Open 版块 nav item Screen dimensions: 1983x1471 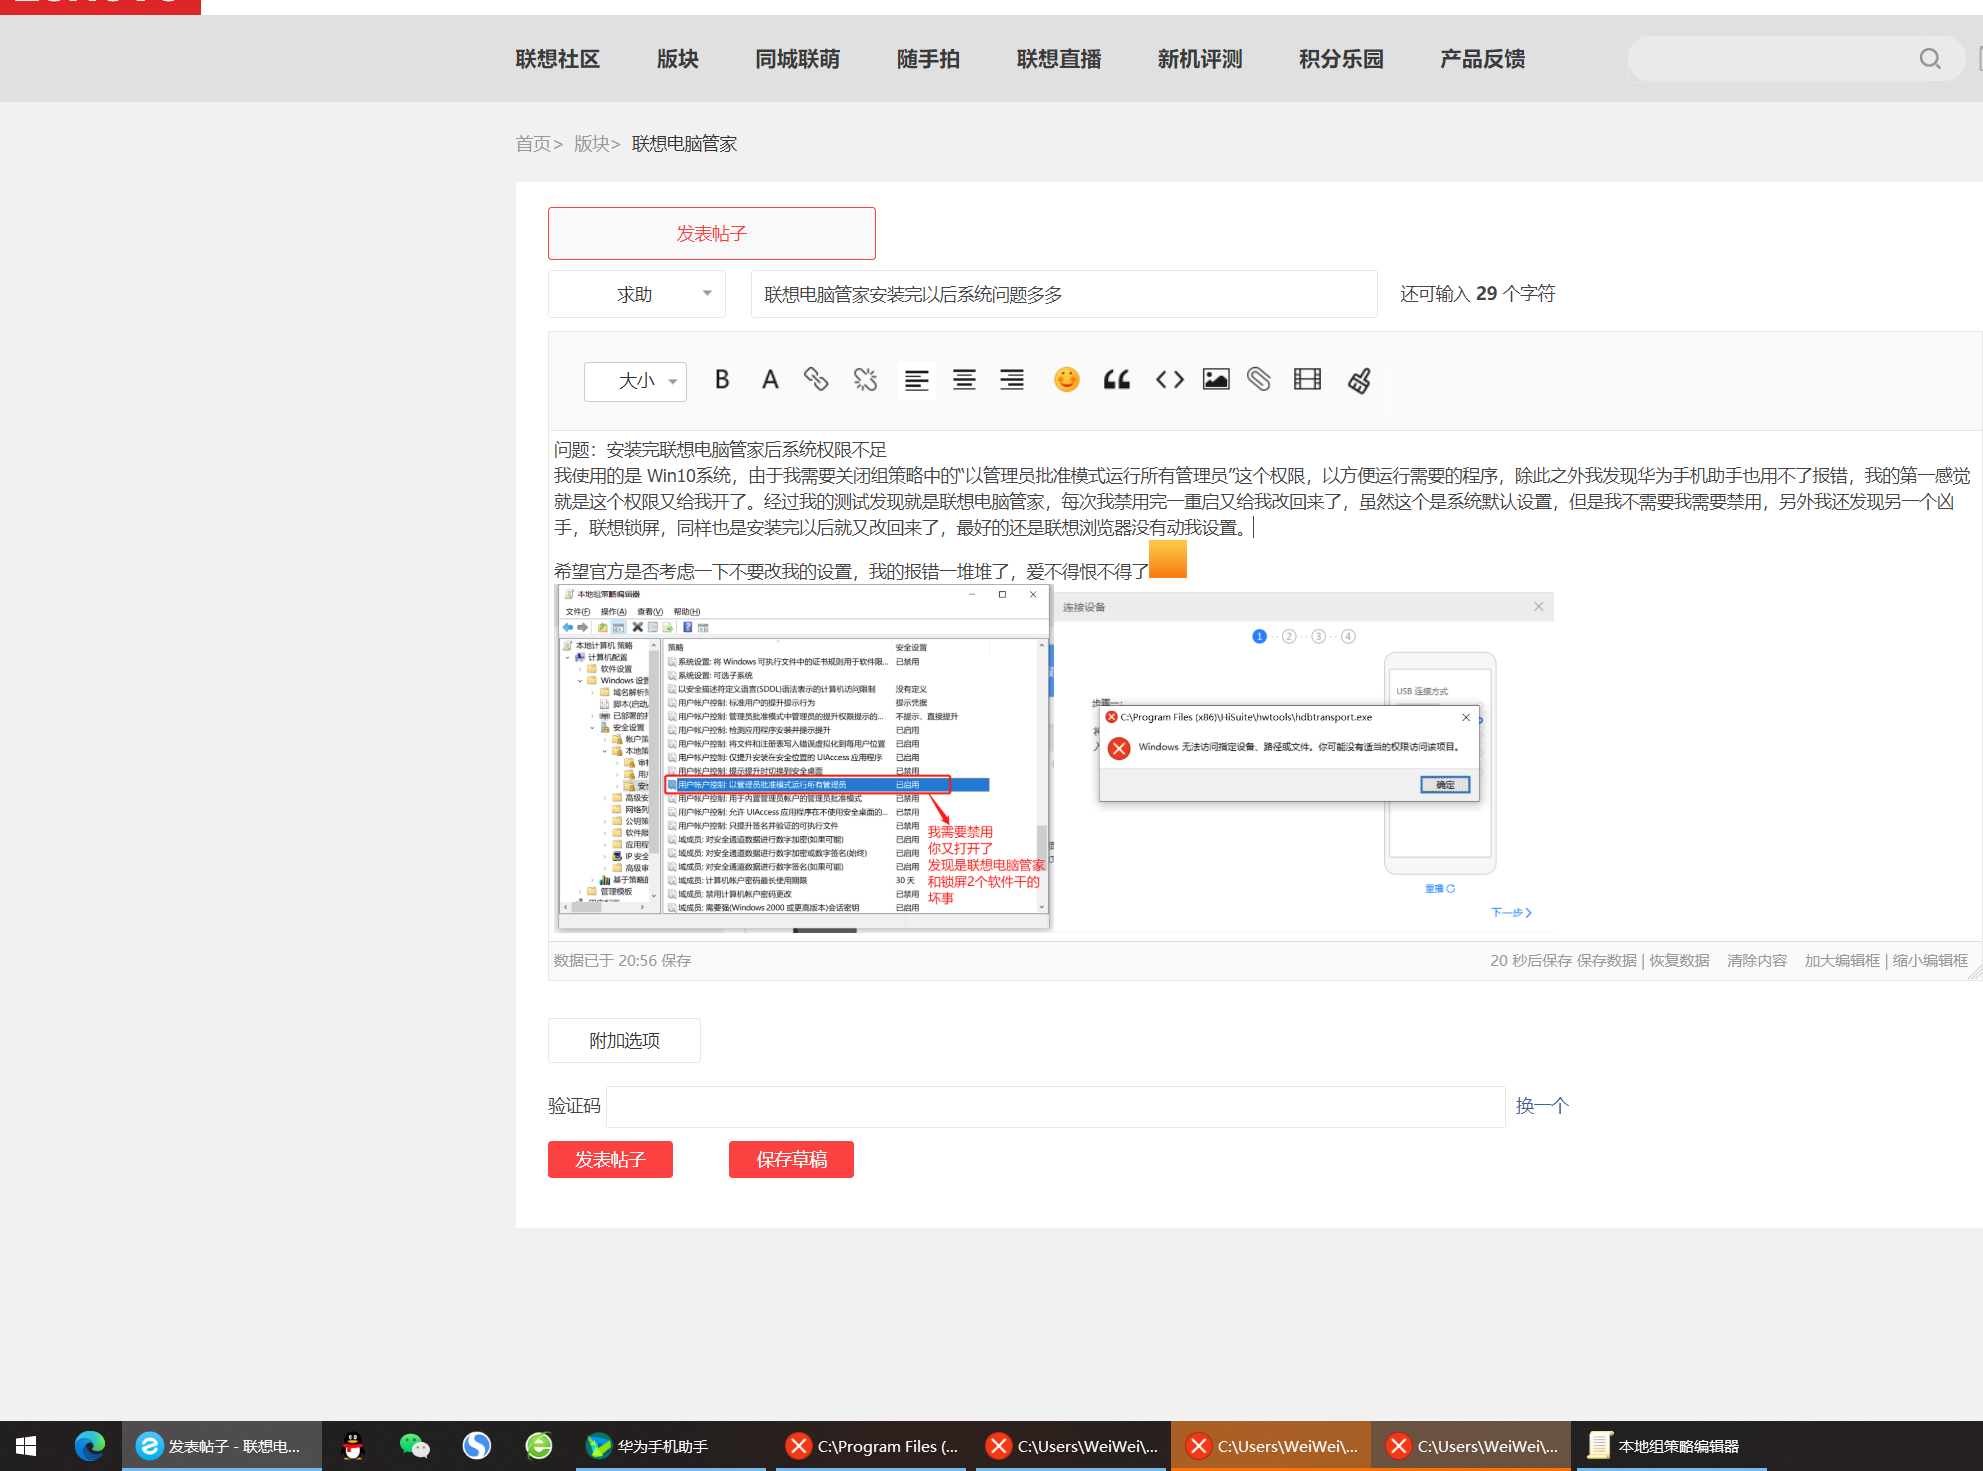pos(677,59)
